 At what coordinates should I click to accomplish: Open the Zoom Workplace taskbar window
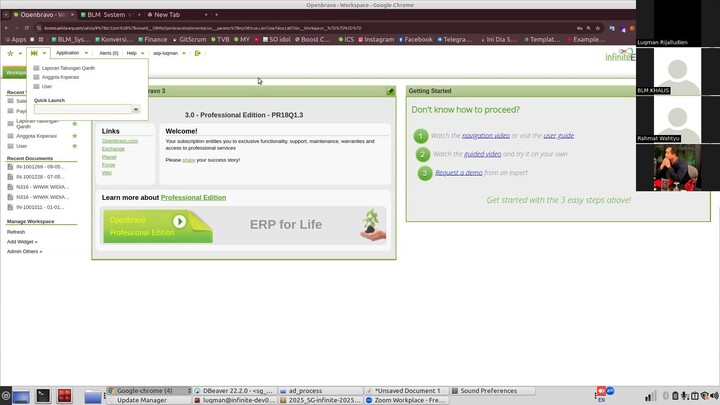point(406,400)
